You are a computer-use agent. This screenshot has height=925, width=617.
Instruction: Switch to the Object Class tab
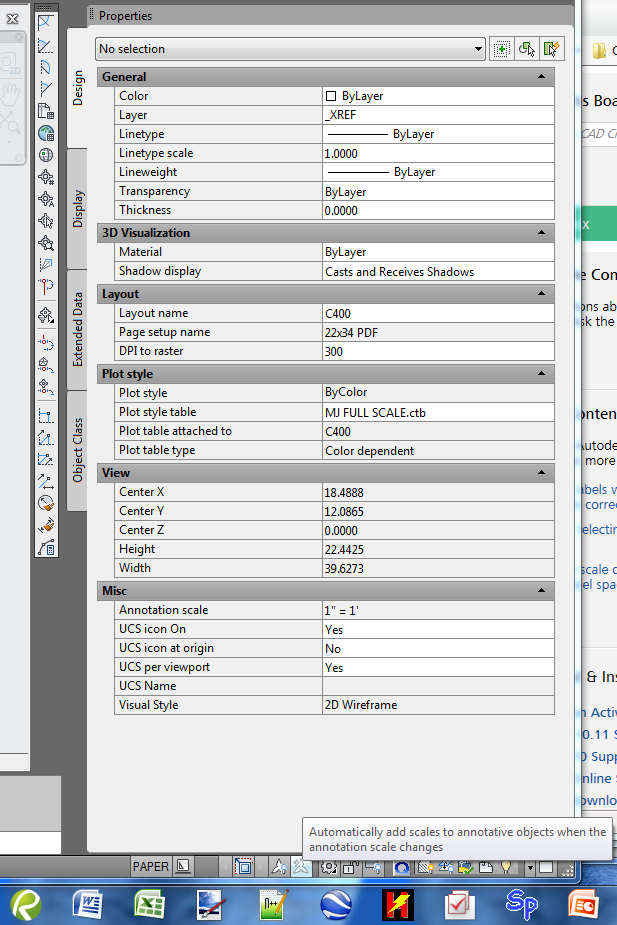[78, 451]
